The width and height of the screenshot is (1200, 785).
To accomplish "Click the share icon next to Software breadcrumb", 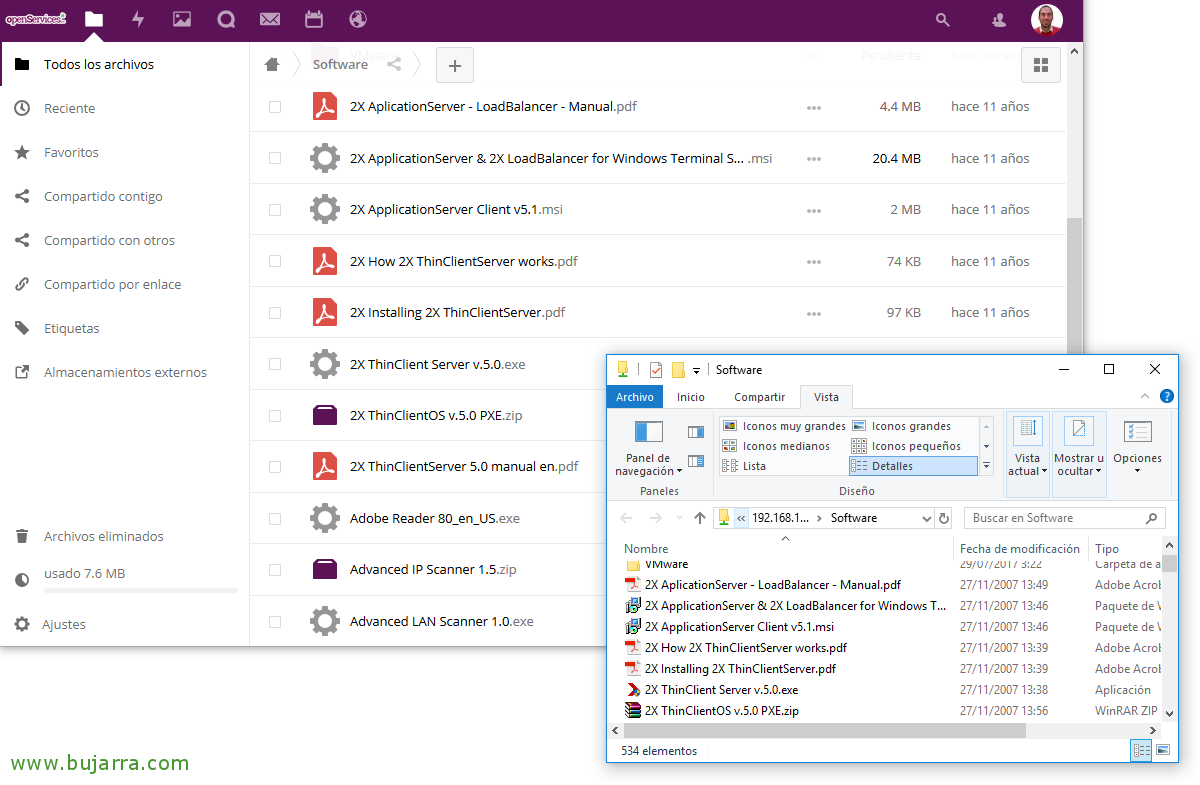I will (x=394, y=65).
